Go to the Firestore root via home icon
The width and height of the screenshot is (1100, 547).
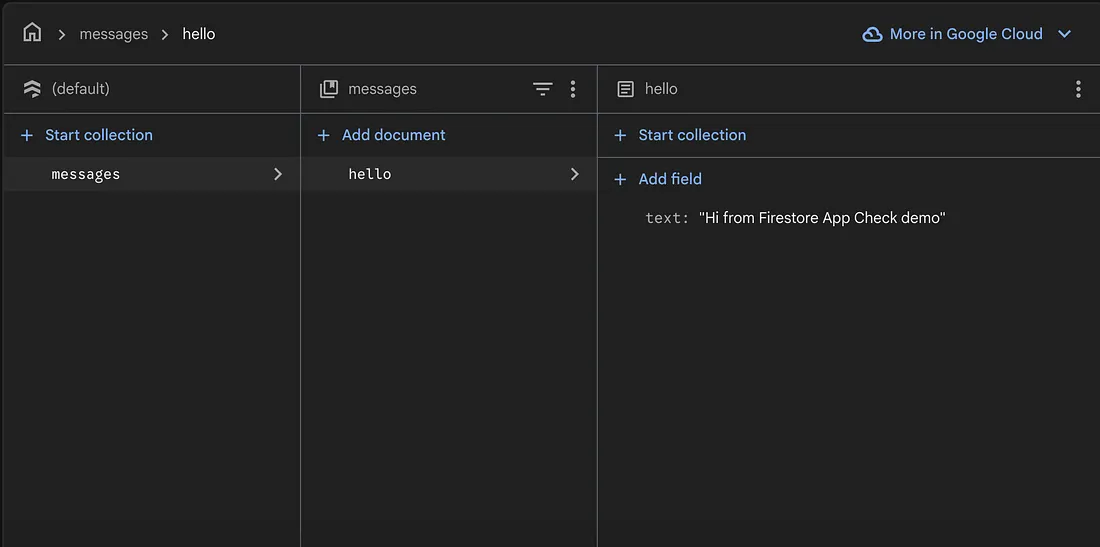[x=32, y=33]
